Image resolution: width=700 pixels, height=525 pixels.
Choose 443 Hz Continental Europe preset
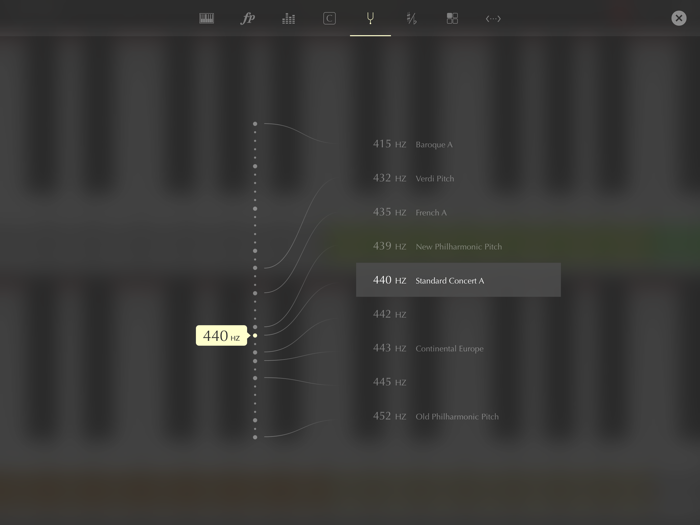458,348
